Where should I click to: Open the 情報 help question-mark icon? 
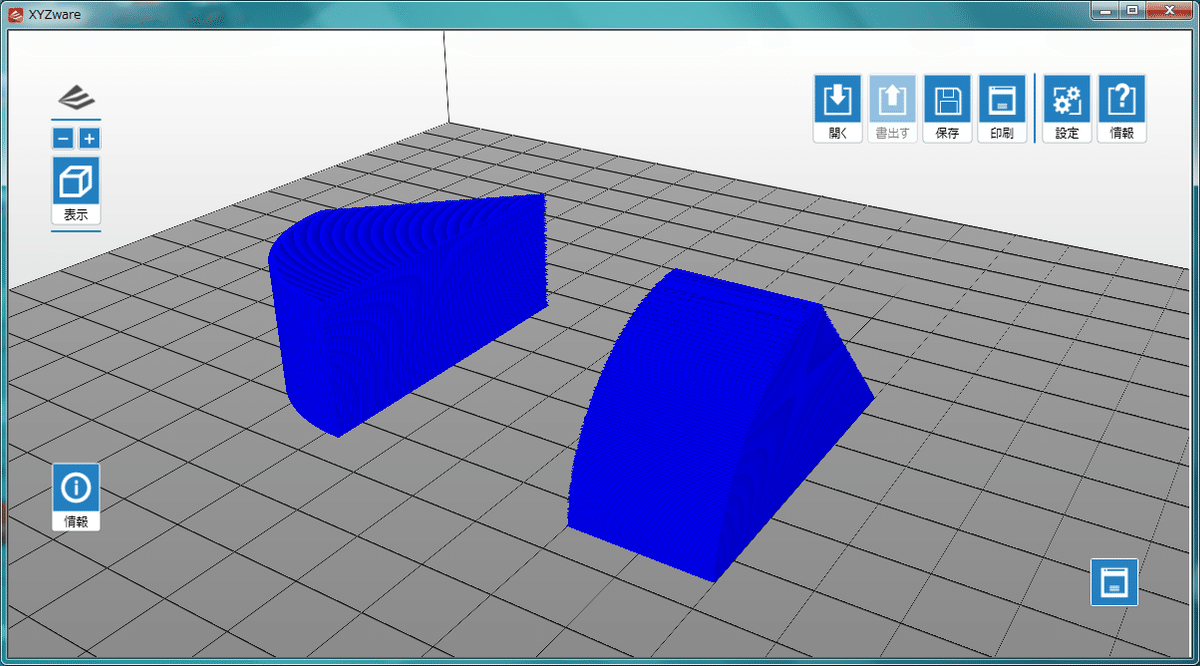(1122, 109)
